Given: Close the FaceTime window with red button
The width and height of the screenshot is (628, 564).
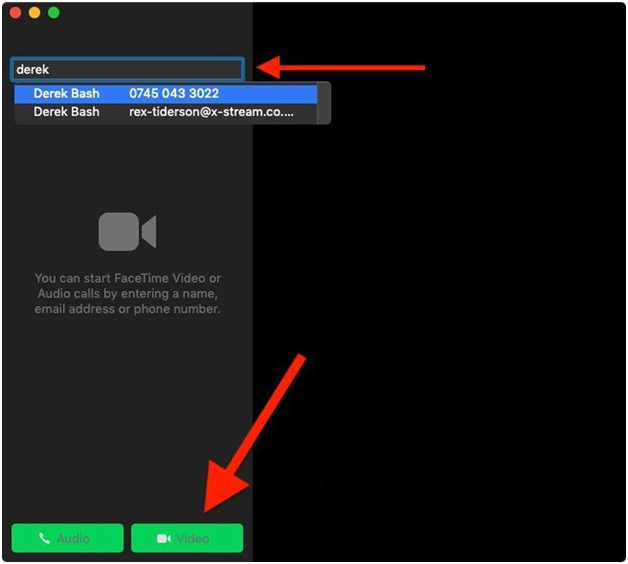Looking at the screenshot, I should coord(16,13).
